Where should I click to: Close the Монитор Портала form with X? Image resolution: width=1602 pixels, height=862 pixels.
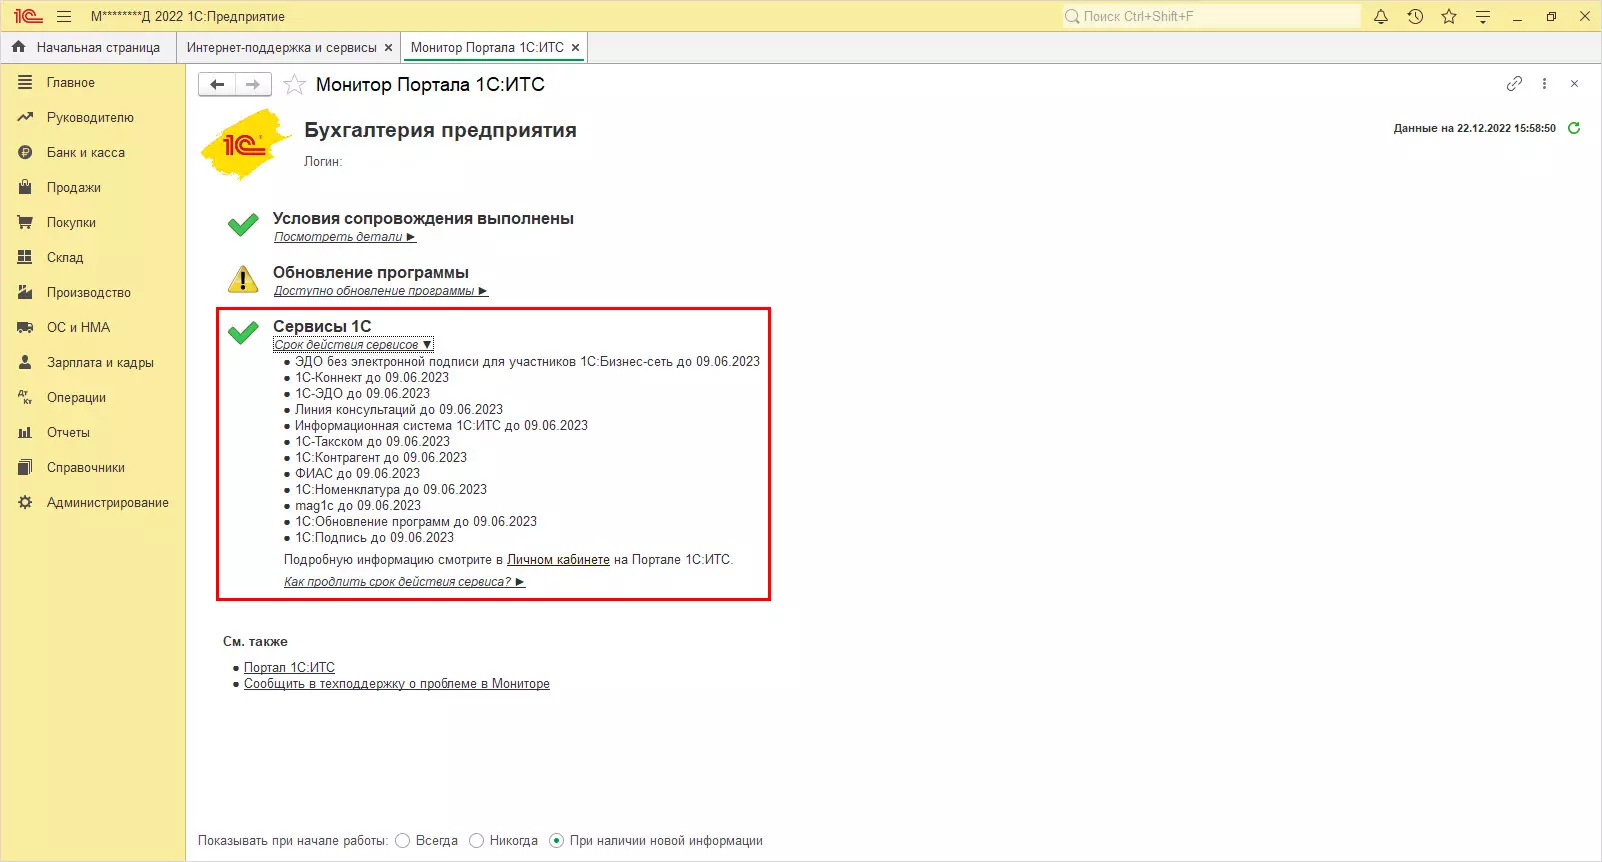(x=1574, y=84)
